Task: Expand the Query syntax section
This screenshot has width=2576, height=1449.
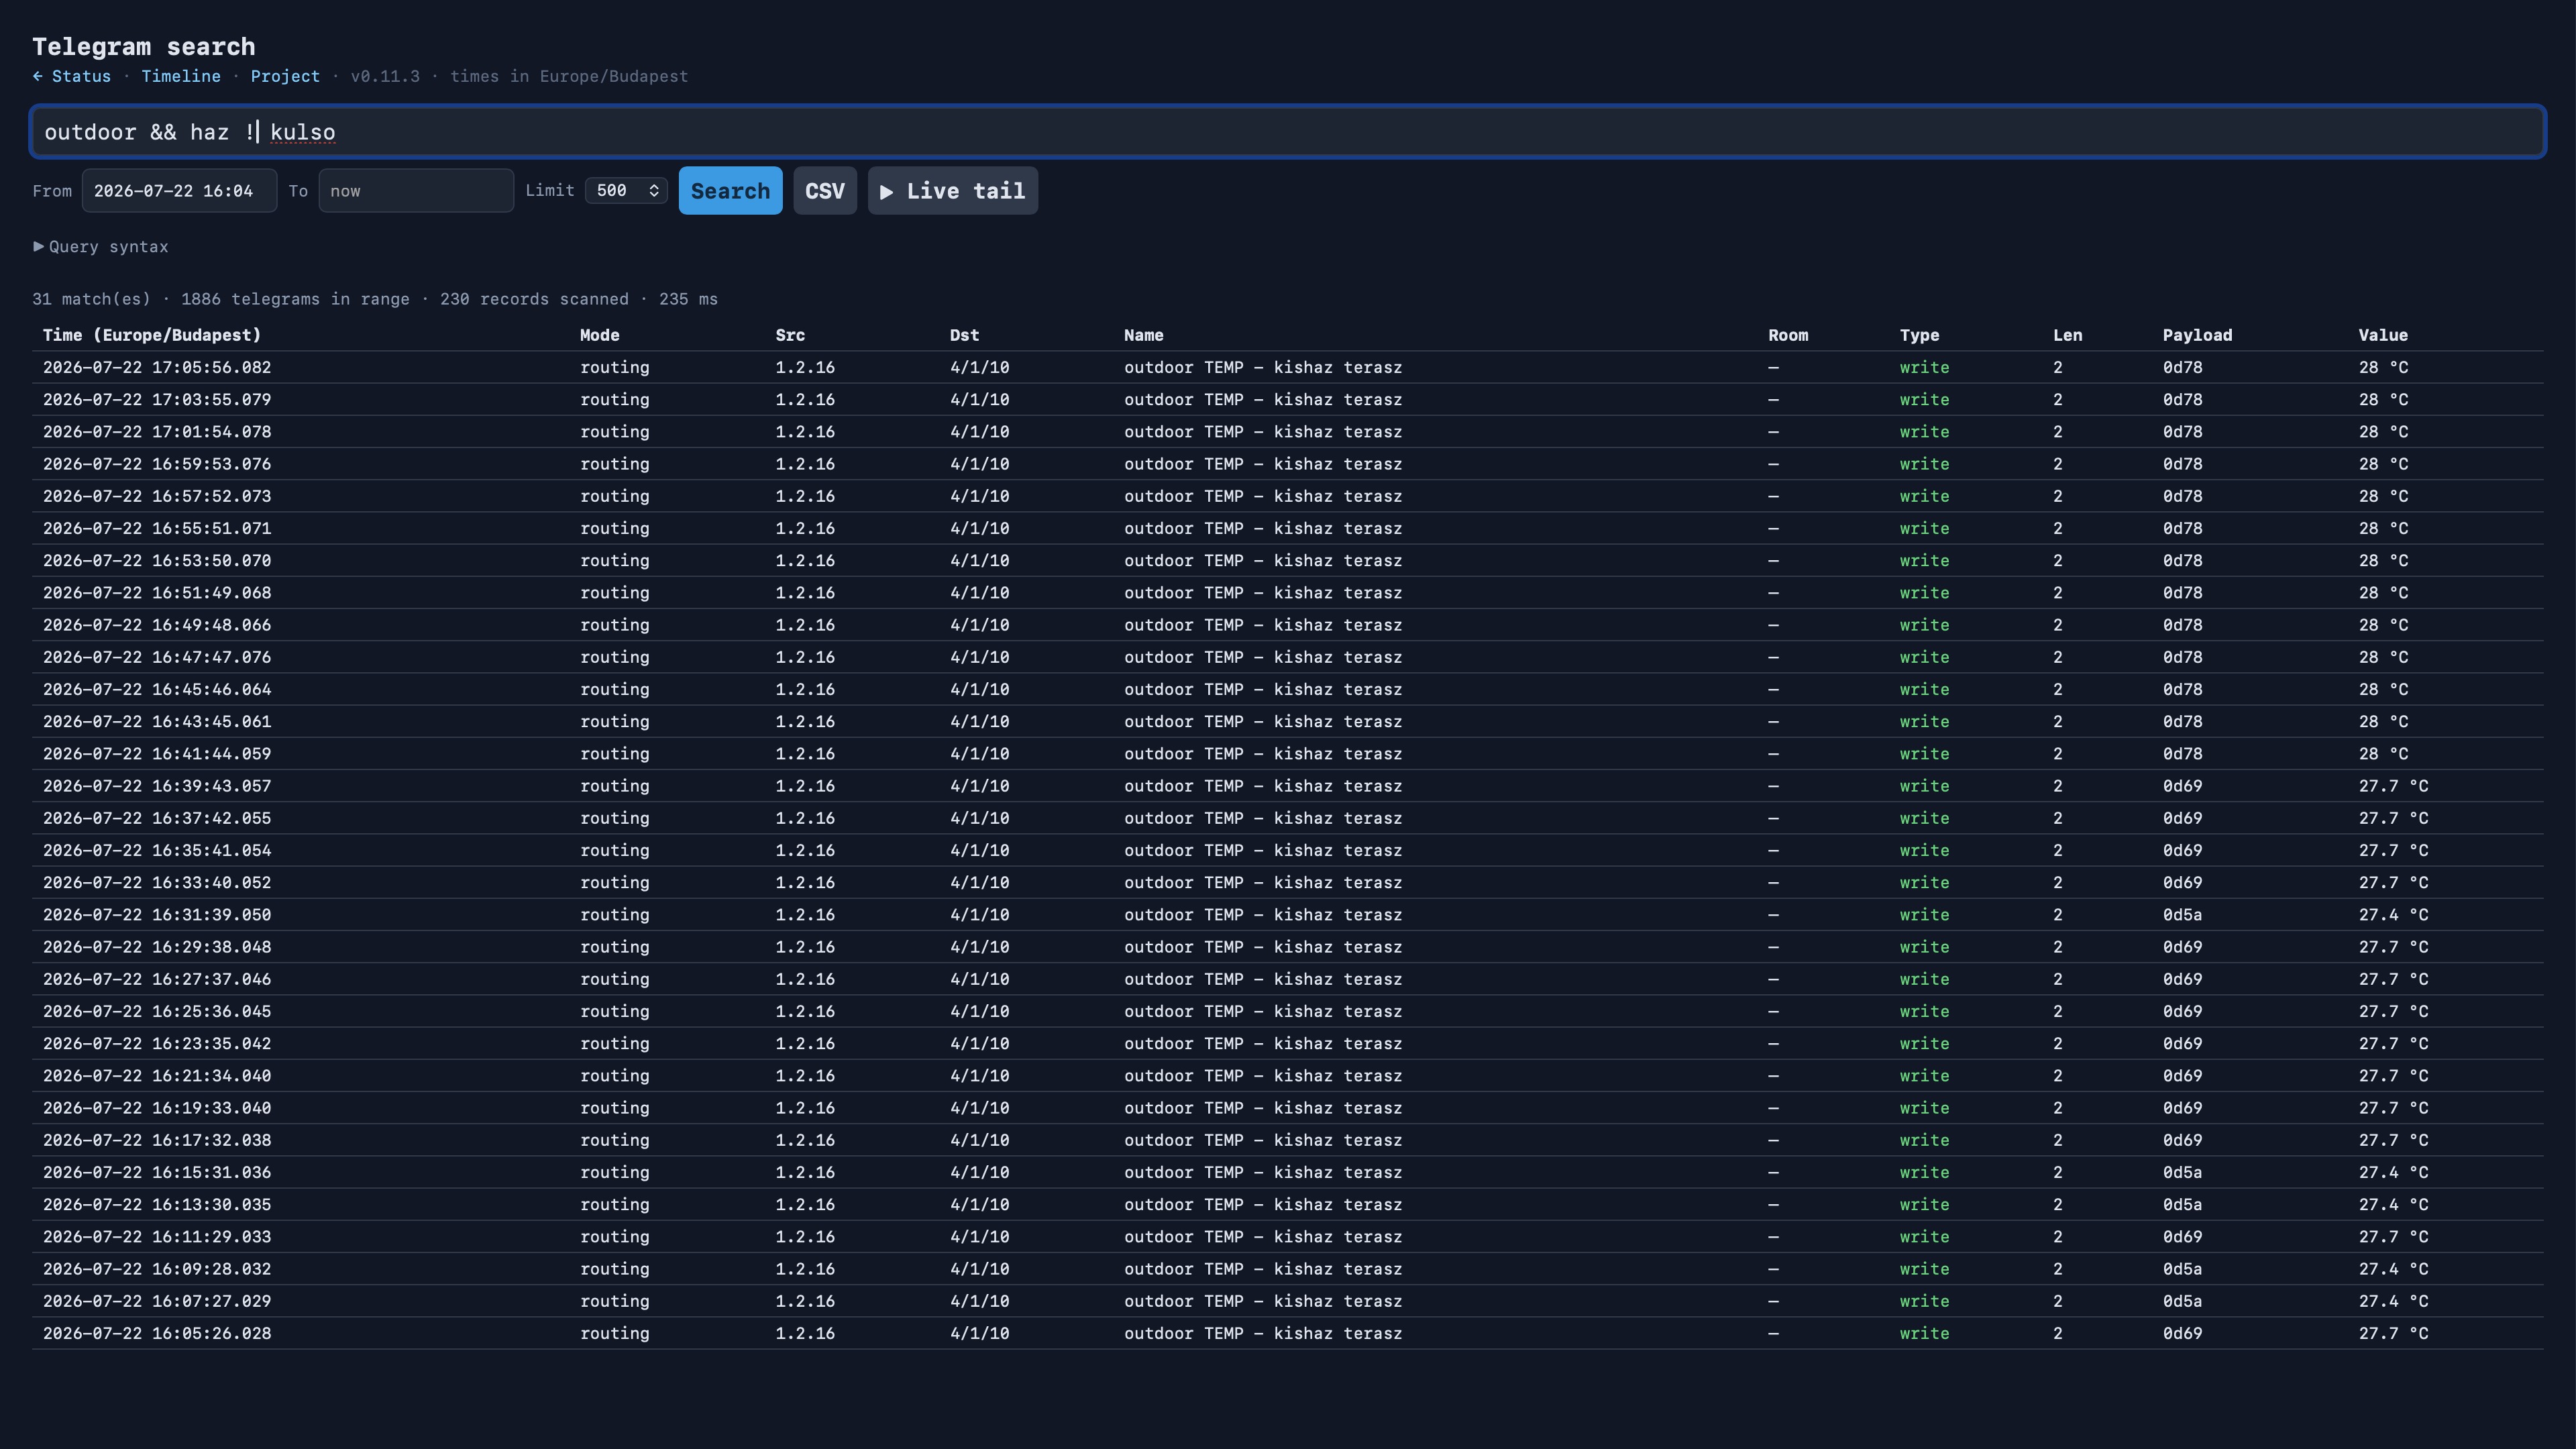Action: click(100, 247)
